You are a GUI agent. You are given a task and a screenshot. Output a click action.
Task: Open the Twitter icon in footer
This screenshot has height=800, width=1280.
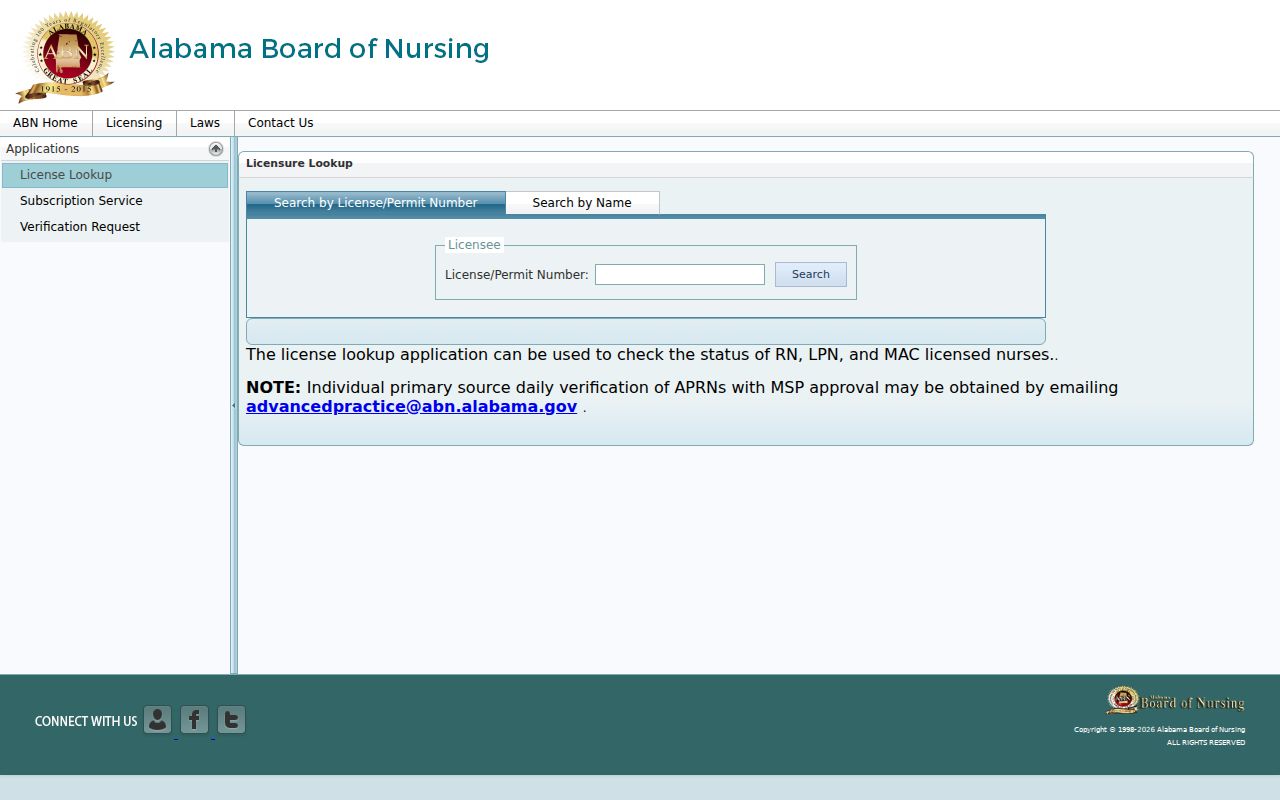pyautogui.click(x=231, y=720)
